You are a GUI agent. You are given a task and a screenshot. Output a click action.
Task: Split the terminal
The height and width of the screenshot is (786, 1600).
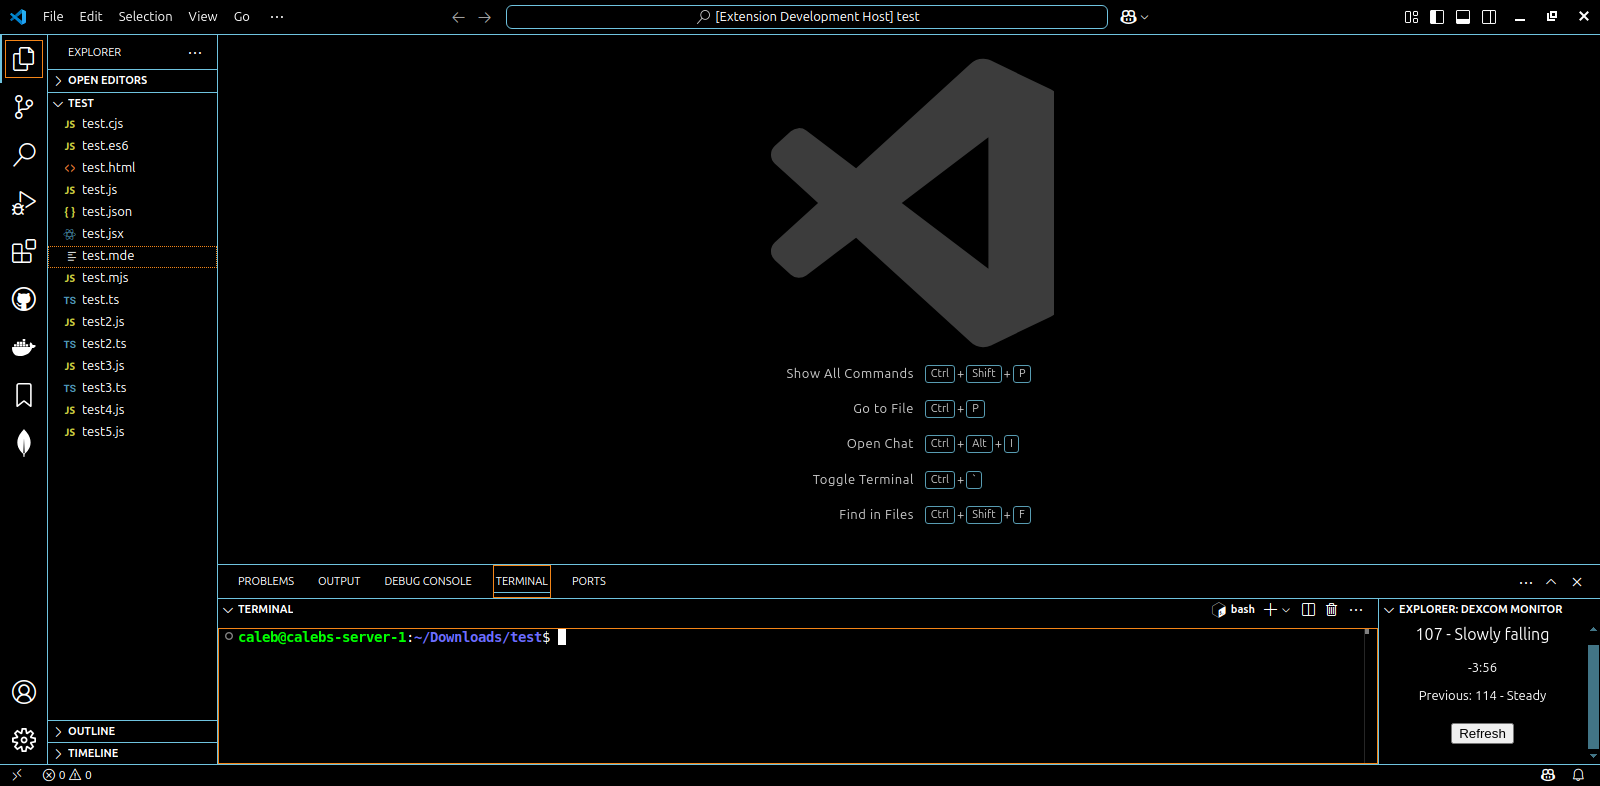pos(1308,610)
